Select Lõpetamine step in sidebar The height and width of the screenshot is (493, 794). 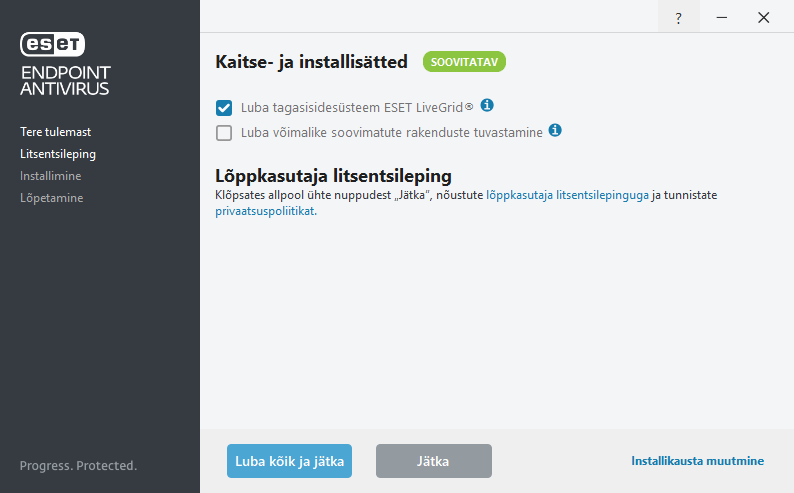point(52,198)
